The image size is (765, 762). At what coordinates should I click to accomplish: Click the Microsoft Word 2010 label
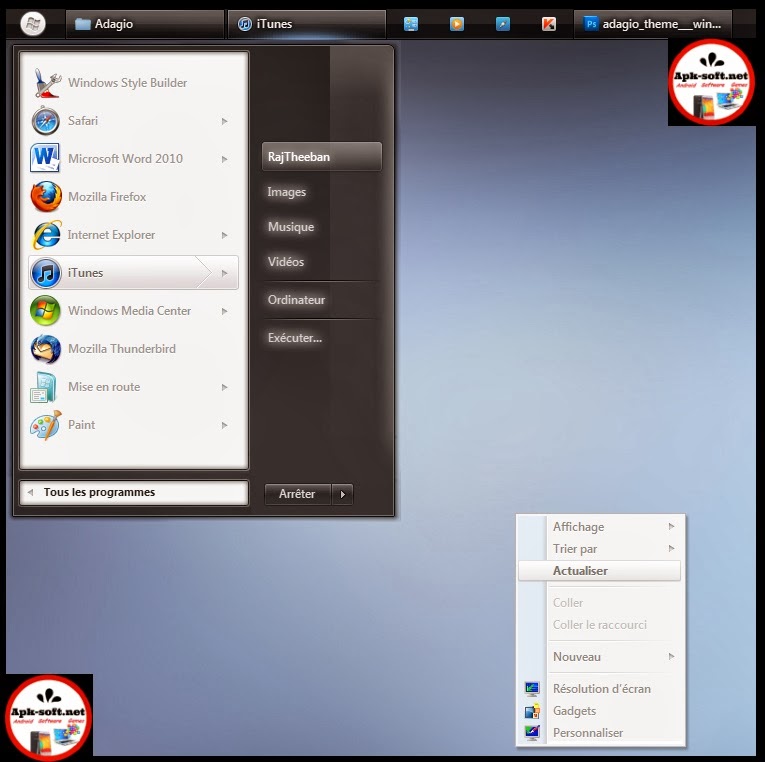click(125, 159)
